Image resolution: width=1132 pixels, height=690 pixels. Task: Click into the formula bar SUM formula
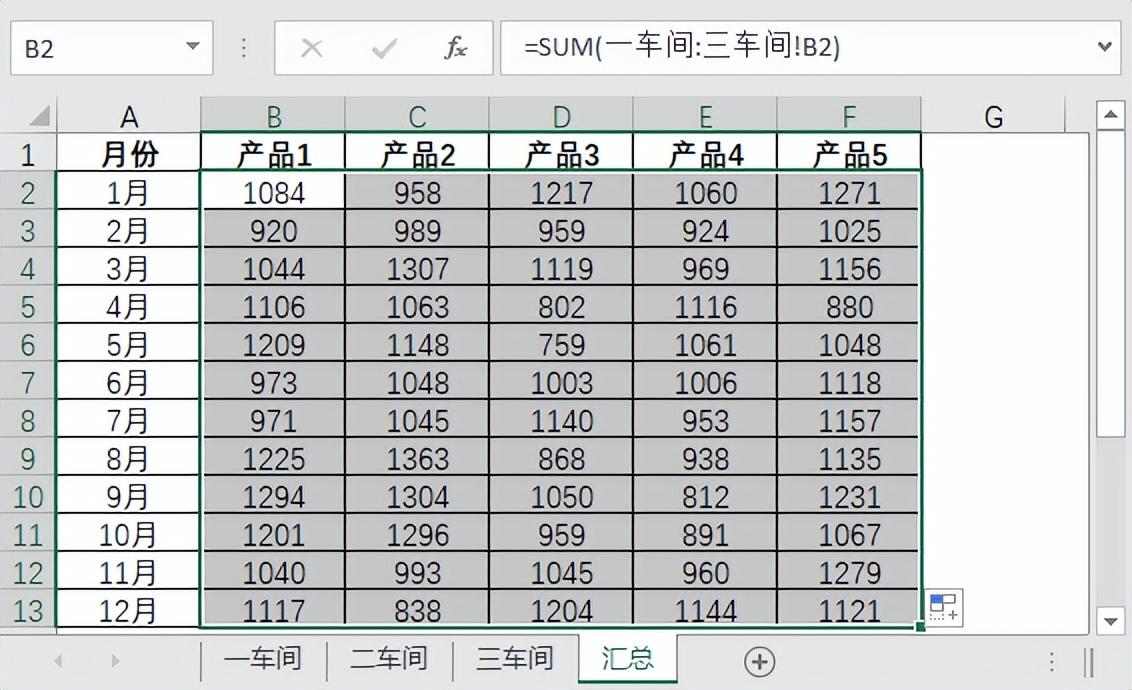point(810,48)
